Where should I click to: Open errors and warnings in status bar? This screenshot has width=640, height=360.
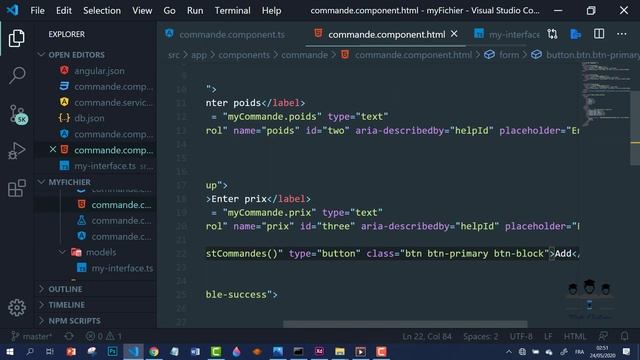coord(104,336)
